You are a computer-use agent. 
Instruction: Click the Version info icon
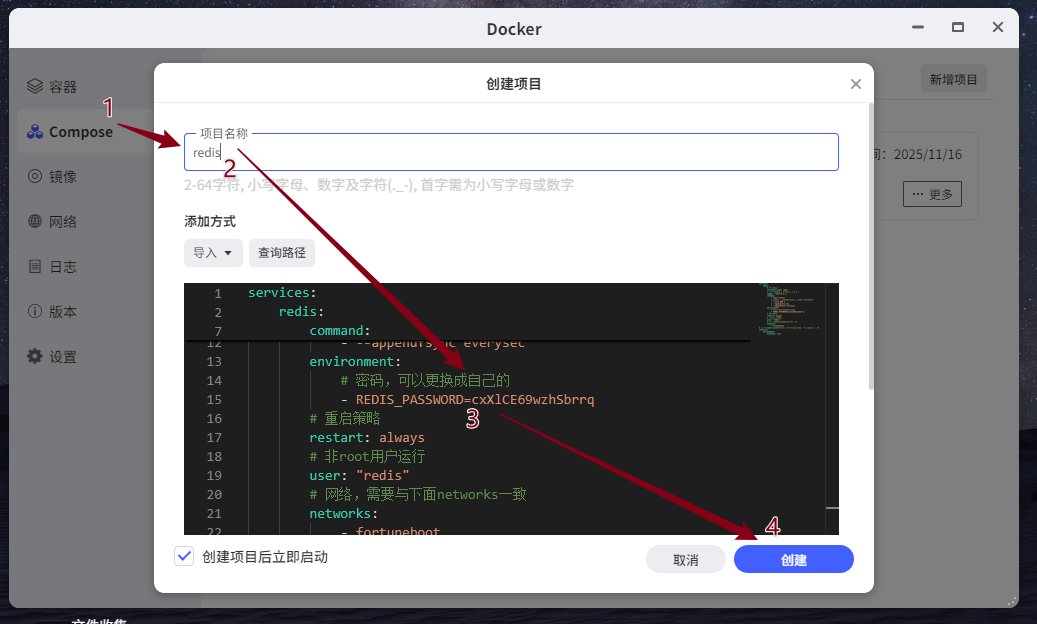click(35, 311)
